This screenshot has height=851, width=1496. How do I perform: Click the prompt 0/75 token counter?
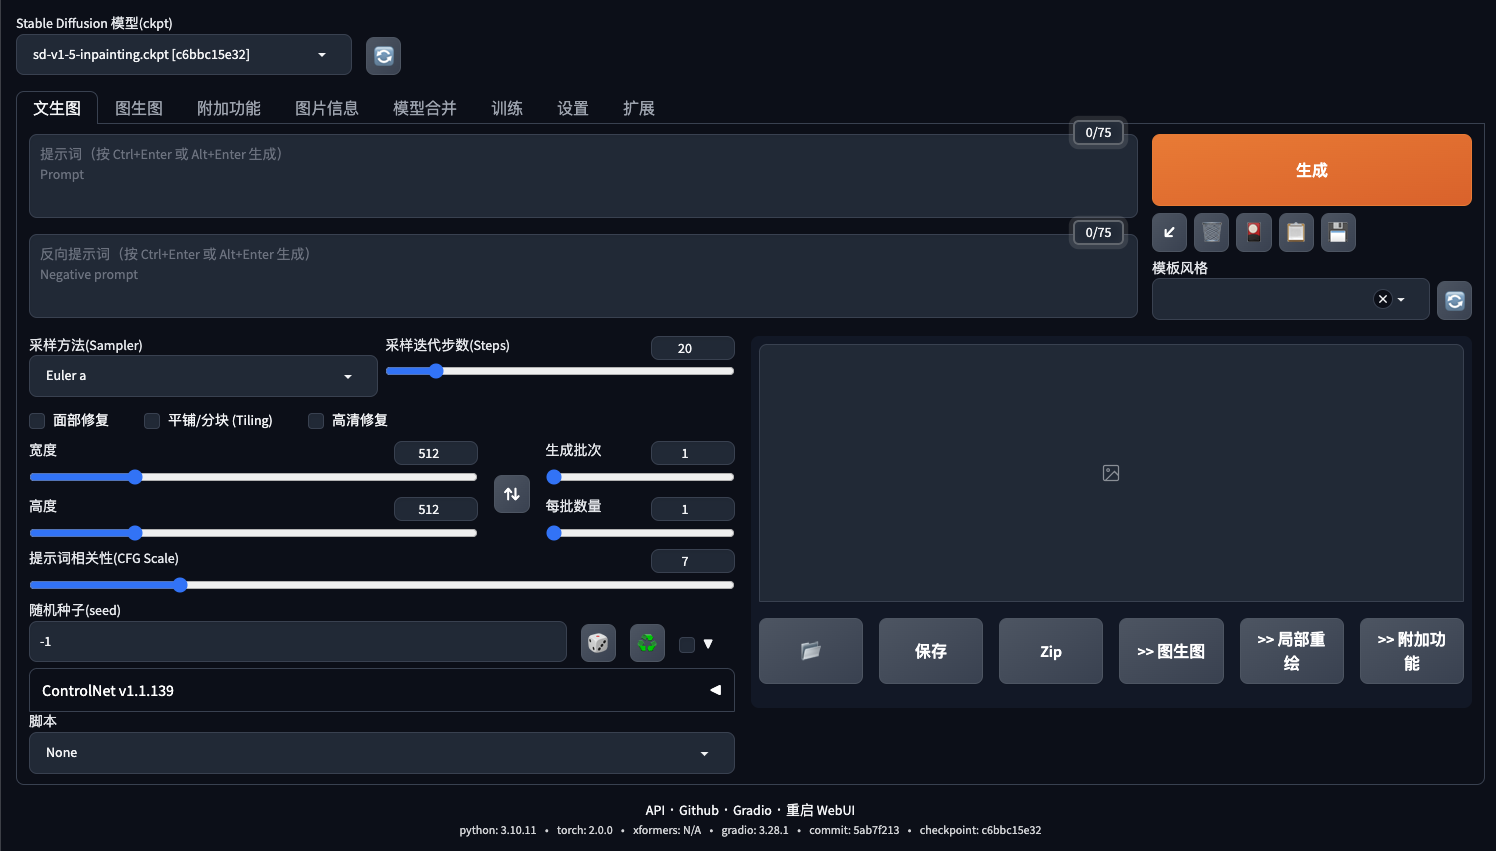(1098, 132)
